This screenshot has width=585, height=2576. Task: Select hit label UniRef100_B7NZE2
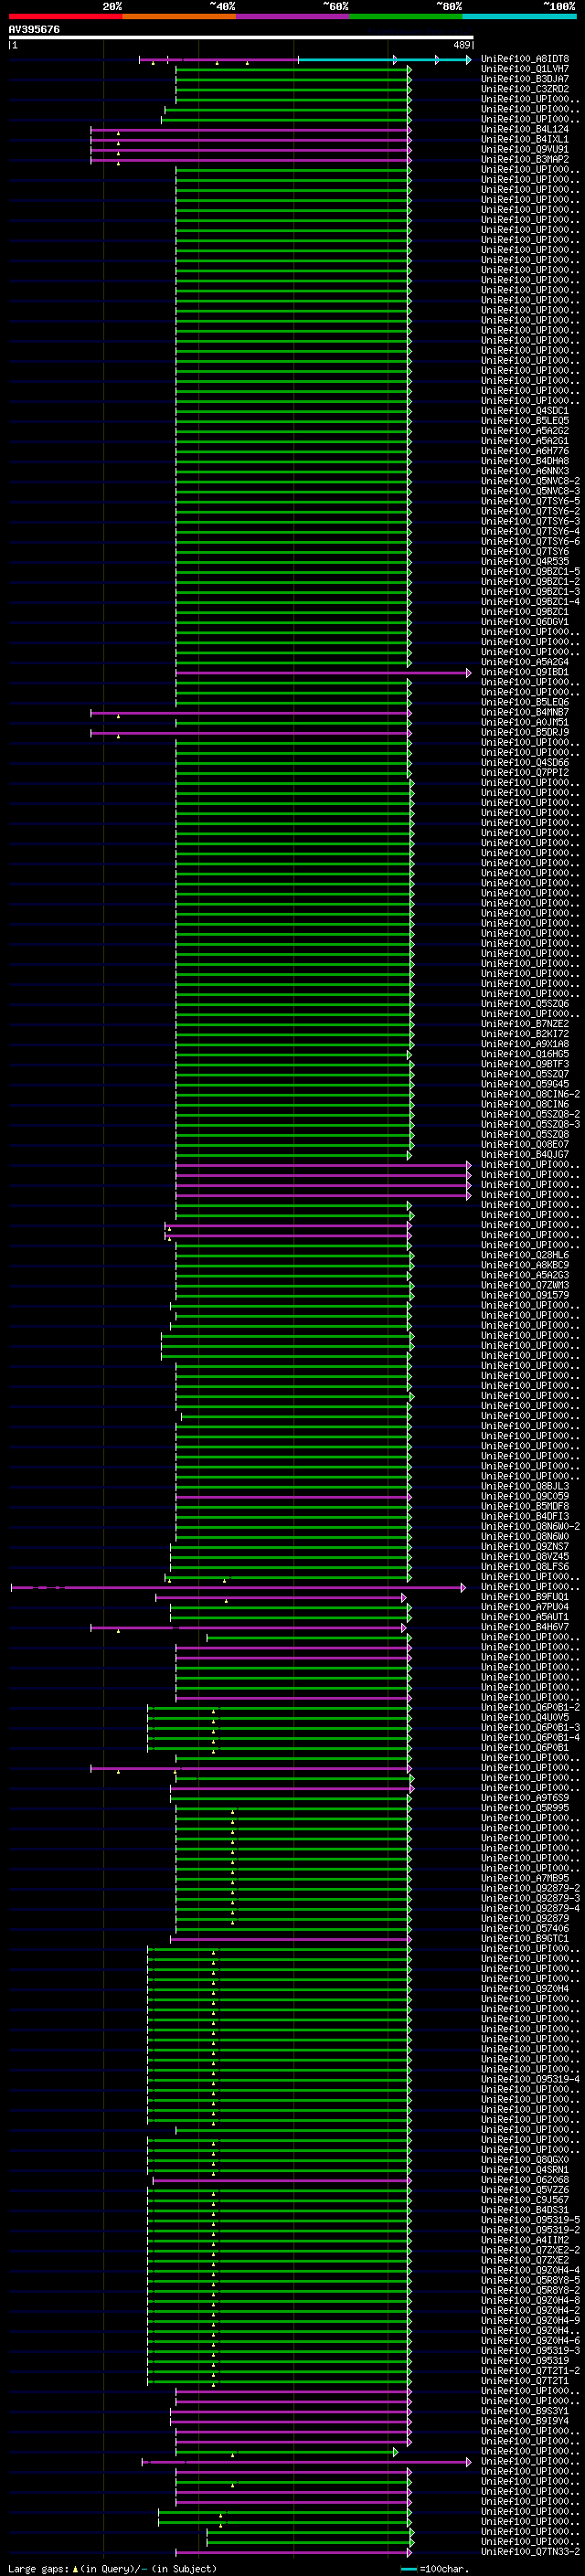click(x=525, y=1024)
